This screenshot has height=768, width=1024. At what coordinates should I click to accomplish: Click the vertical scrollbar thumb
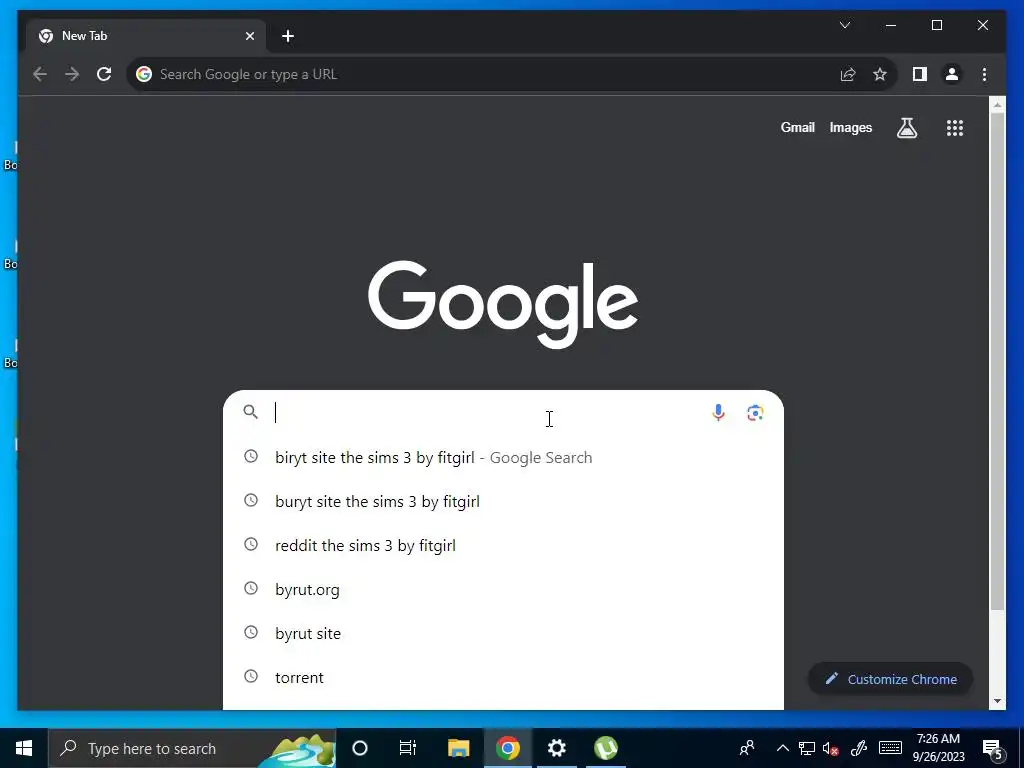point(997,361)
